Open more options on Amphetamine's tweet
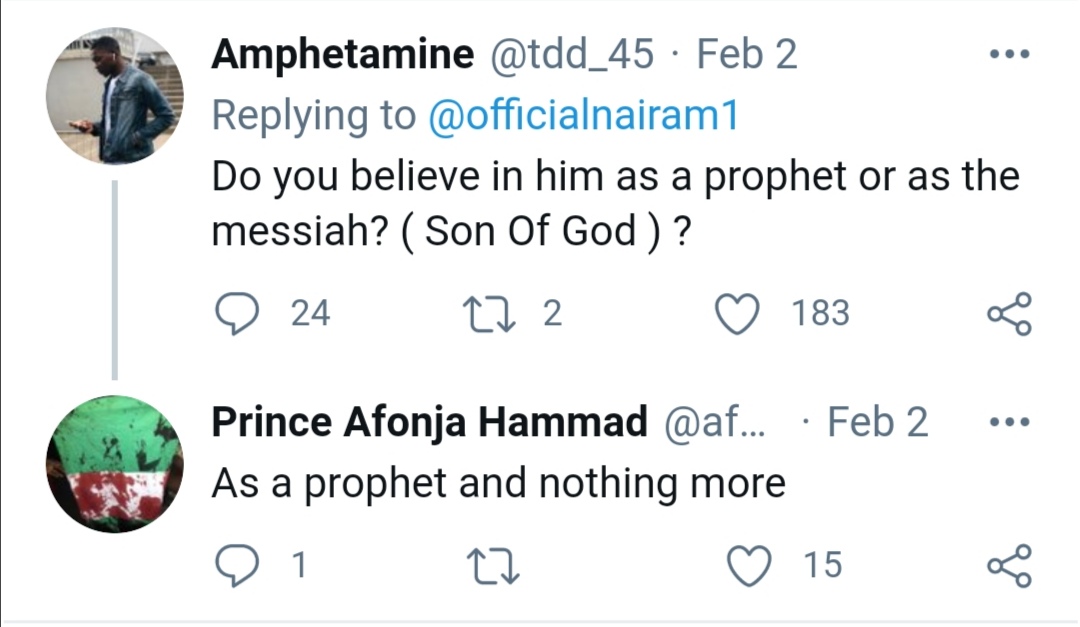 tap(1007, 55)
